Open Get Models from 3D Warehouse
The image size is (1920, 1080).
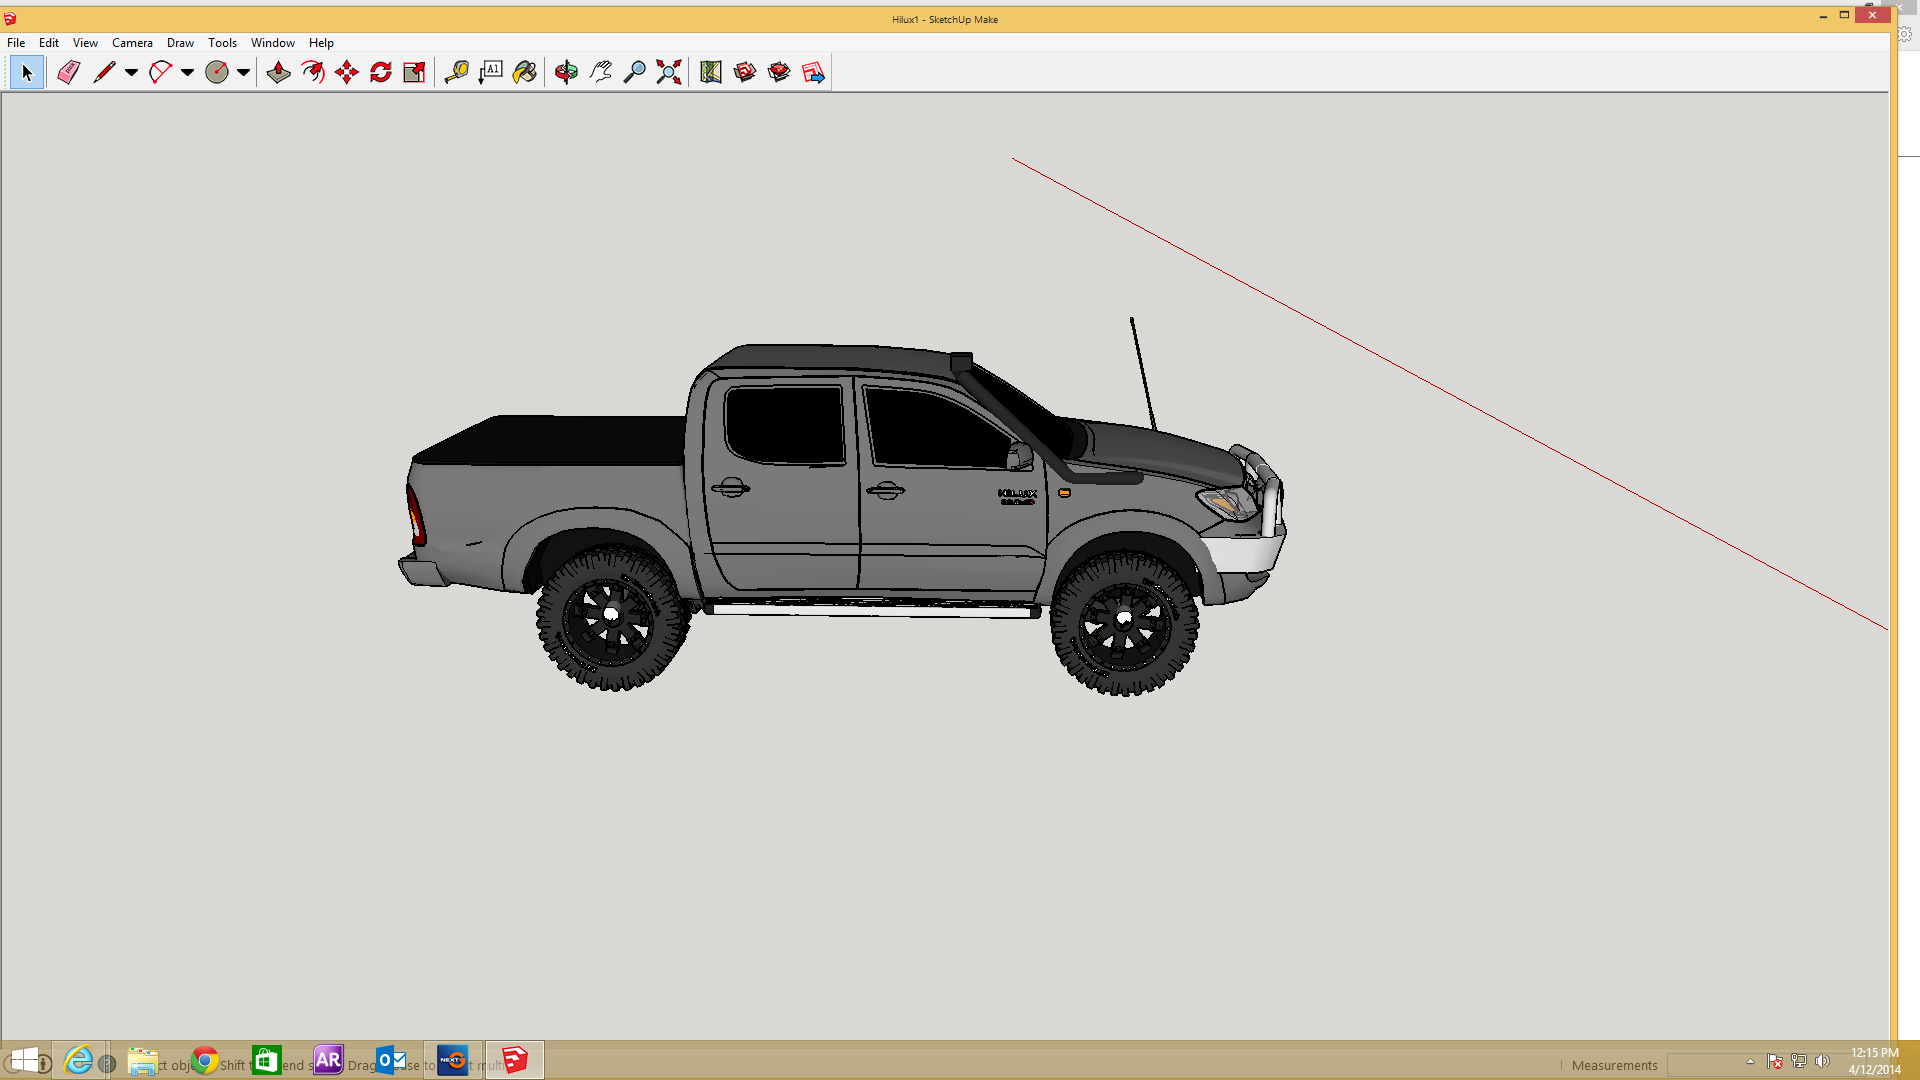pyautogui.click(x=744, y=72)
